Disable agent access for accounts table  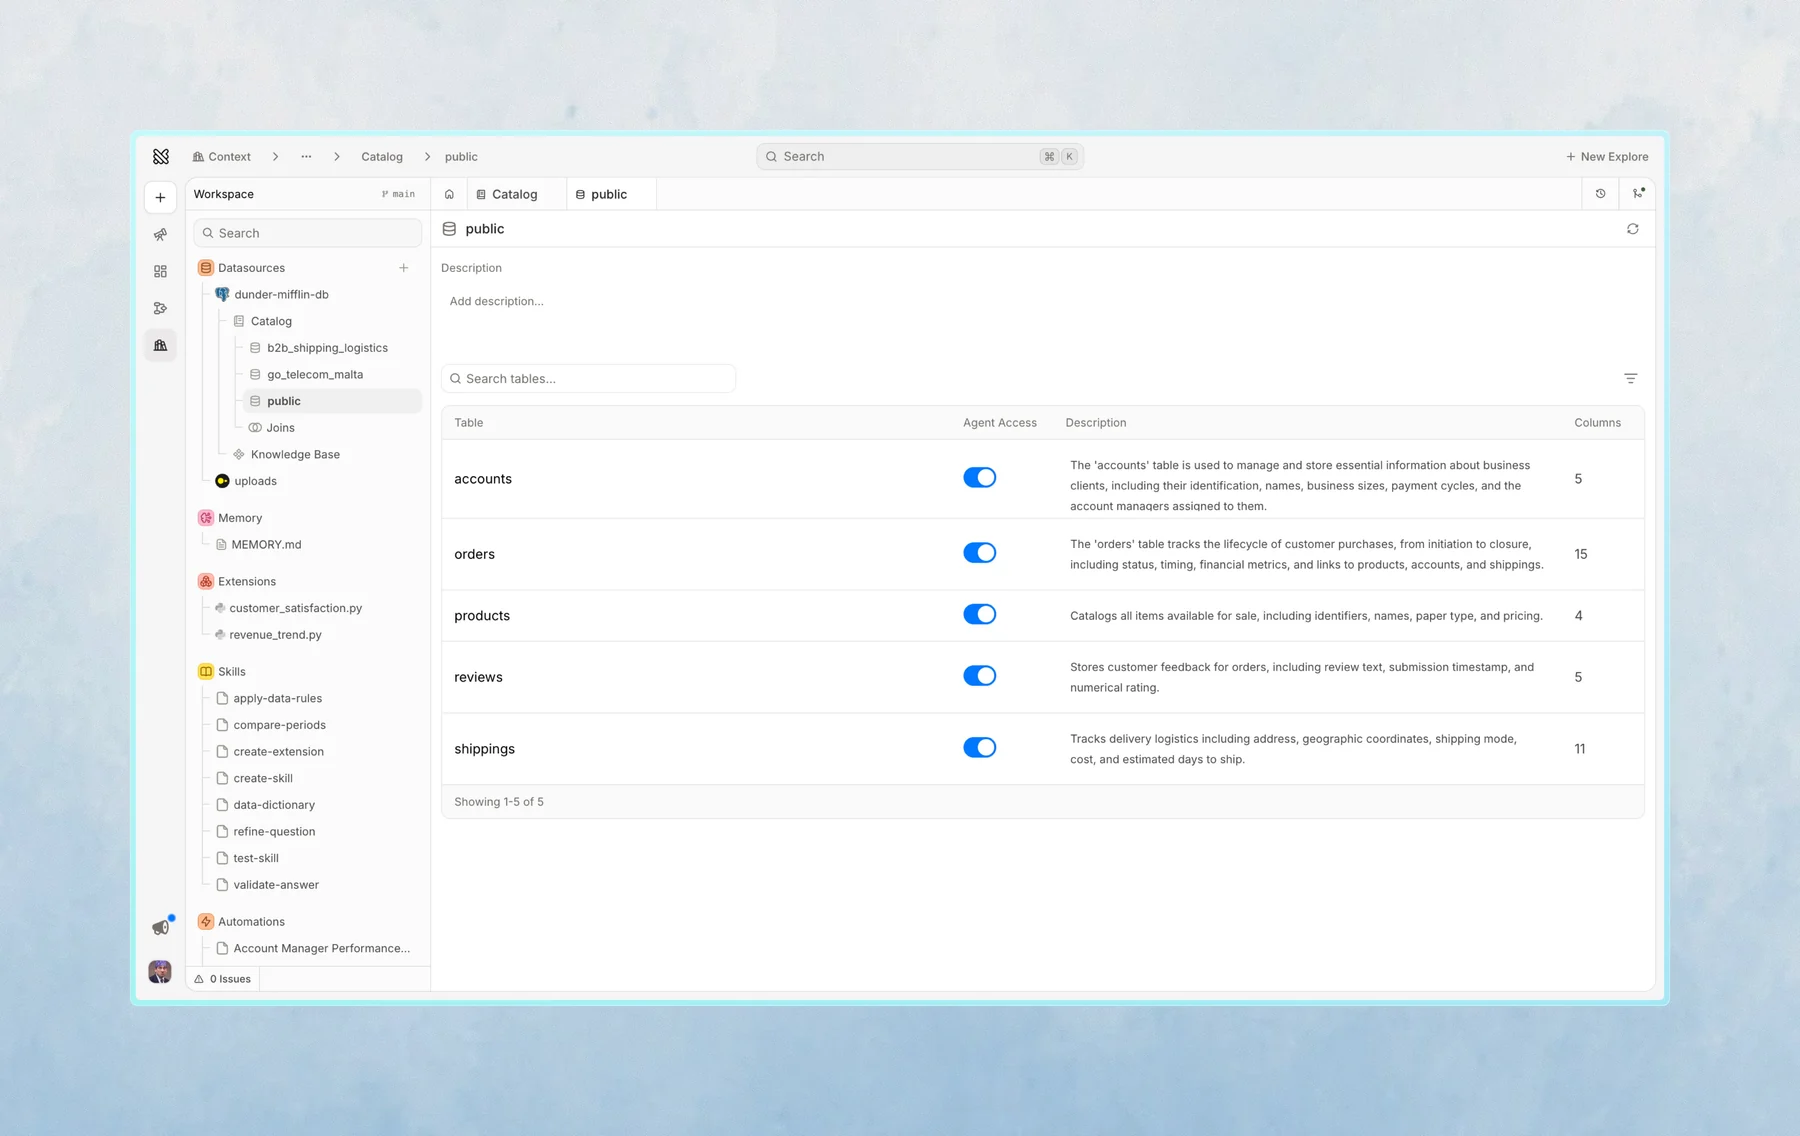[x=980, y=478]
